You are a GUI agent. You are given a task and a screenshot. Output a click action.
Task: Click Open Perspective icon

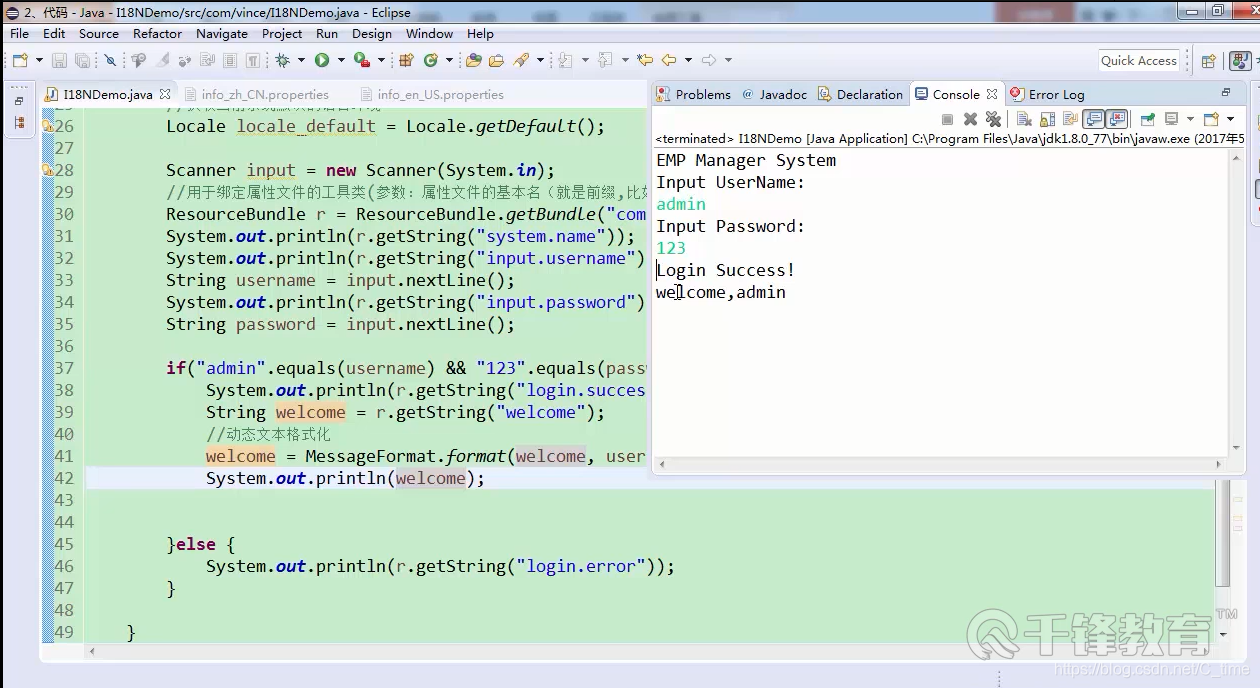point(1208,61)
